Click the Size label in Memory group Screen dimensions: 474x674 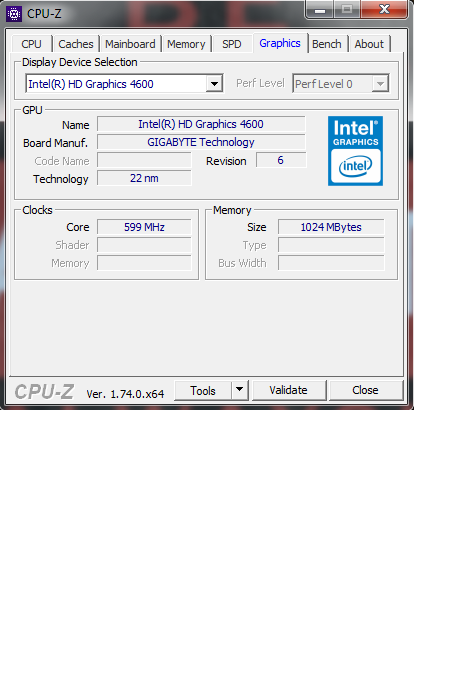pos(257,227)
